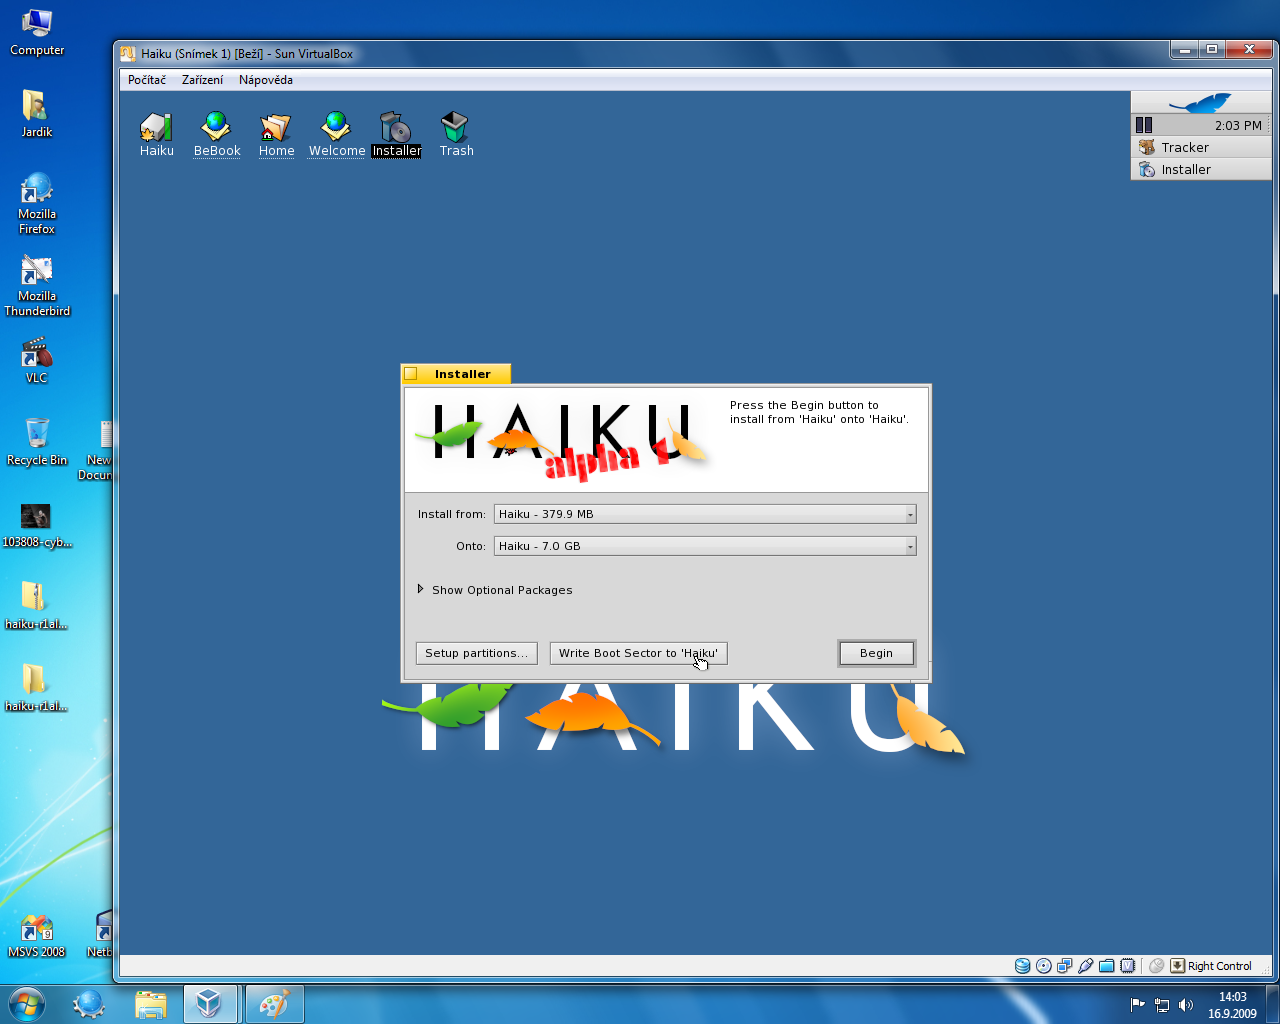
Task: Click the VirtualBox shared folders status icon
Action: pos(1106,966)
